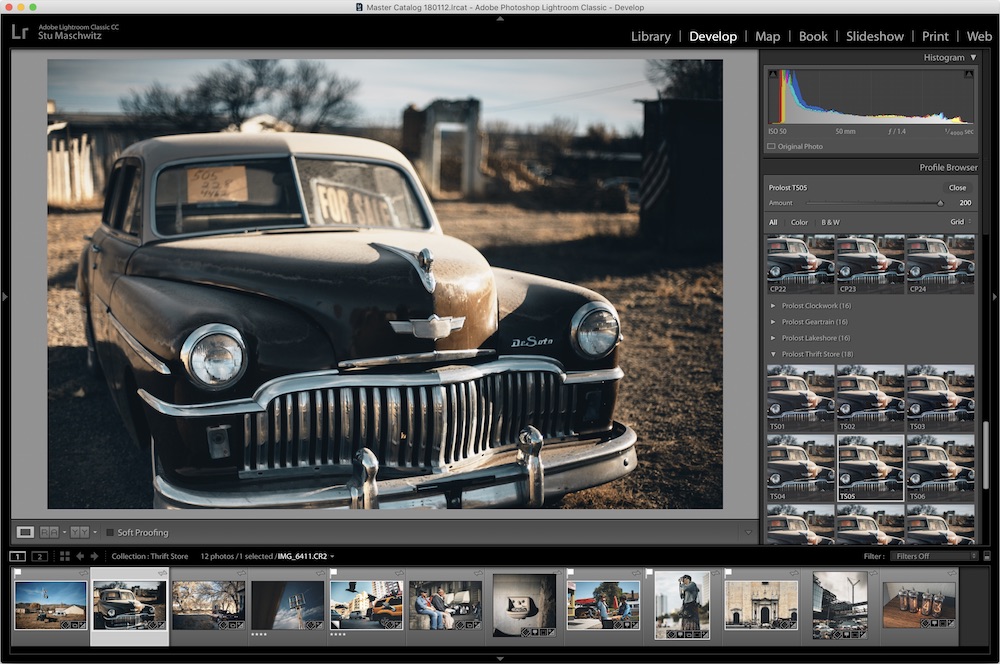Viewport: 1000px width, 664px height.
Task: Apply the CP23 profile thumbnail
Action: pyautogui.click(x=870, y=264)
